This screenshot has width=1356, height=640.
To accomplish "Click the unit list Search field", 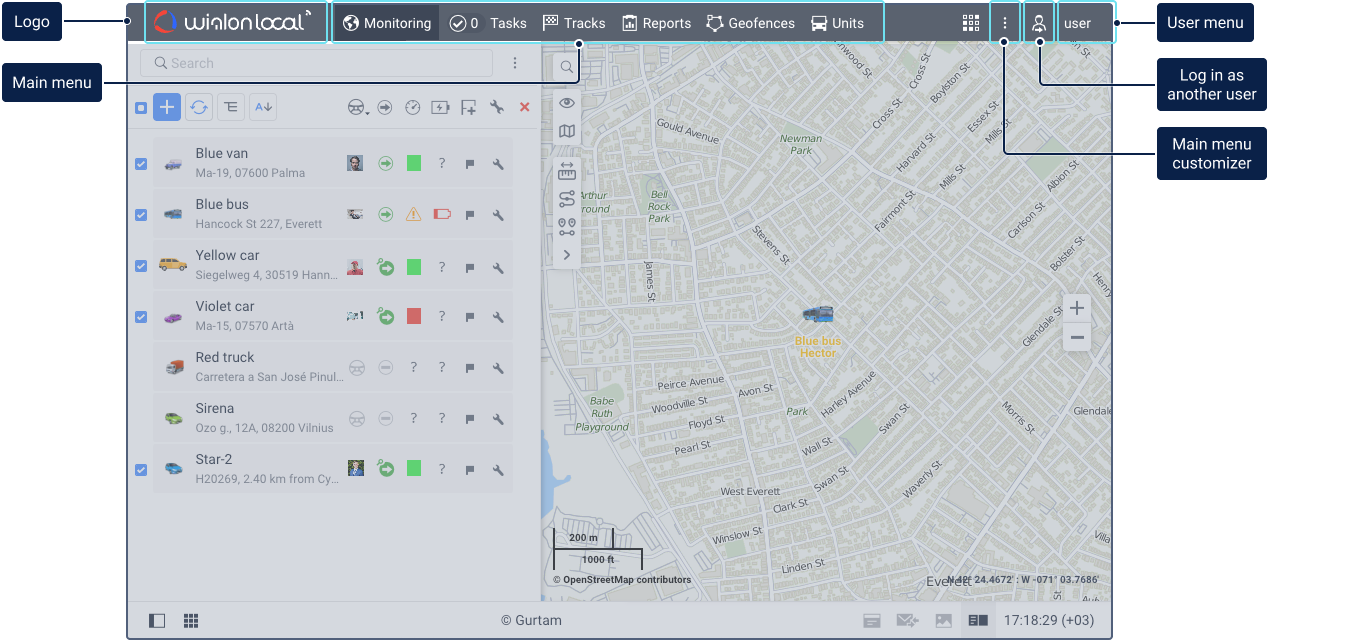I will (x=316, y=63).
